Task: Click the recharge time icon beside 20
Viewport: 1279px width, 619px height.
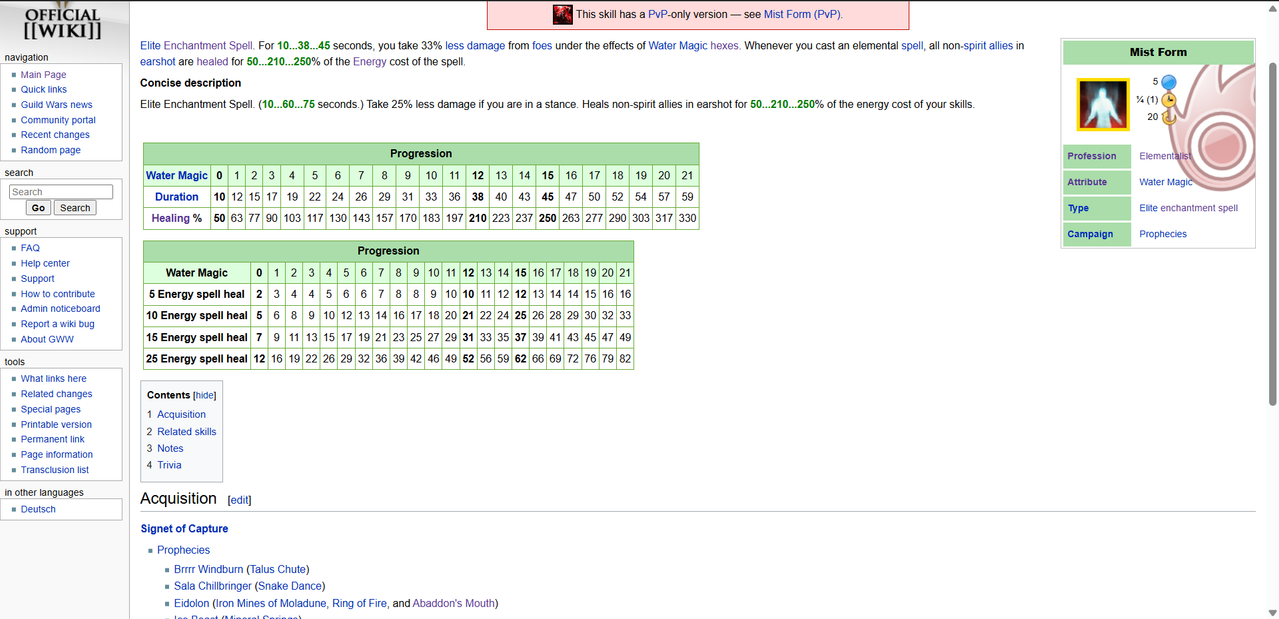Action: (x=1168, y=117)
